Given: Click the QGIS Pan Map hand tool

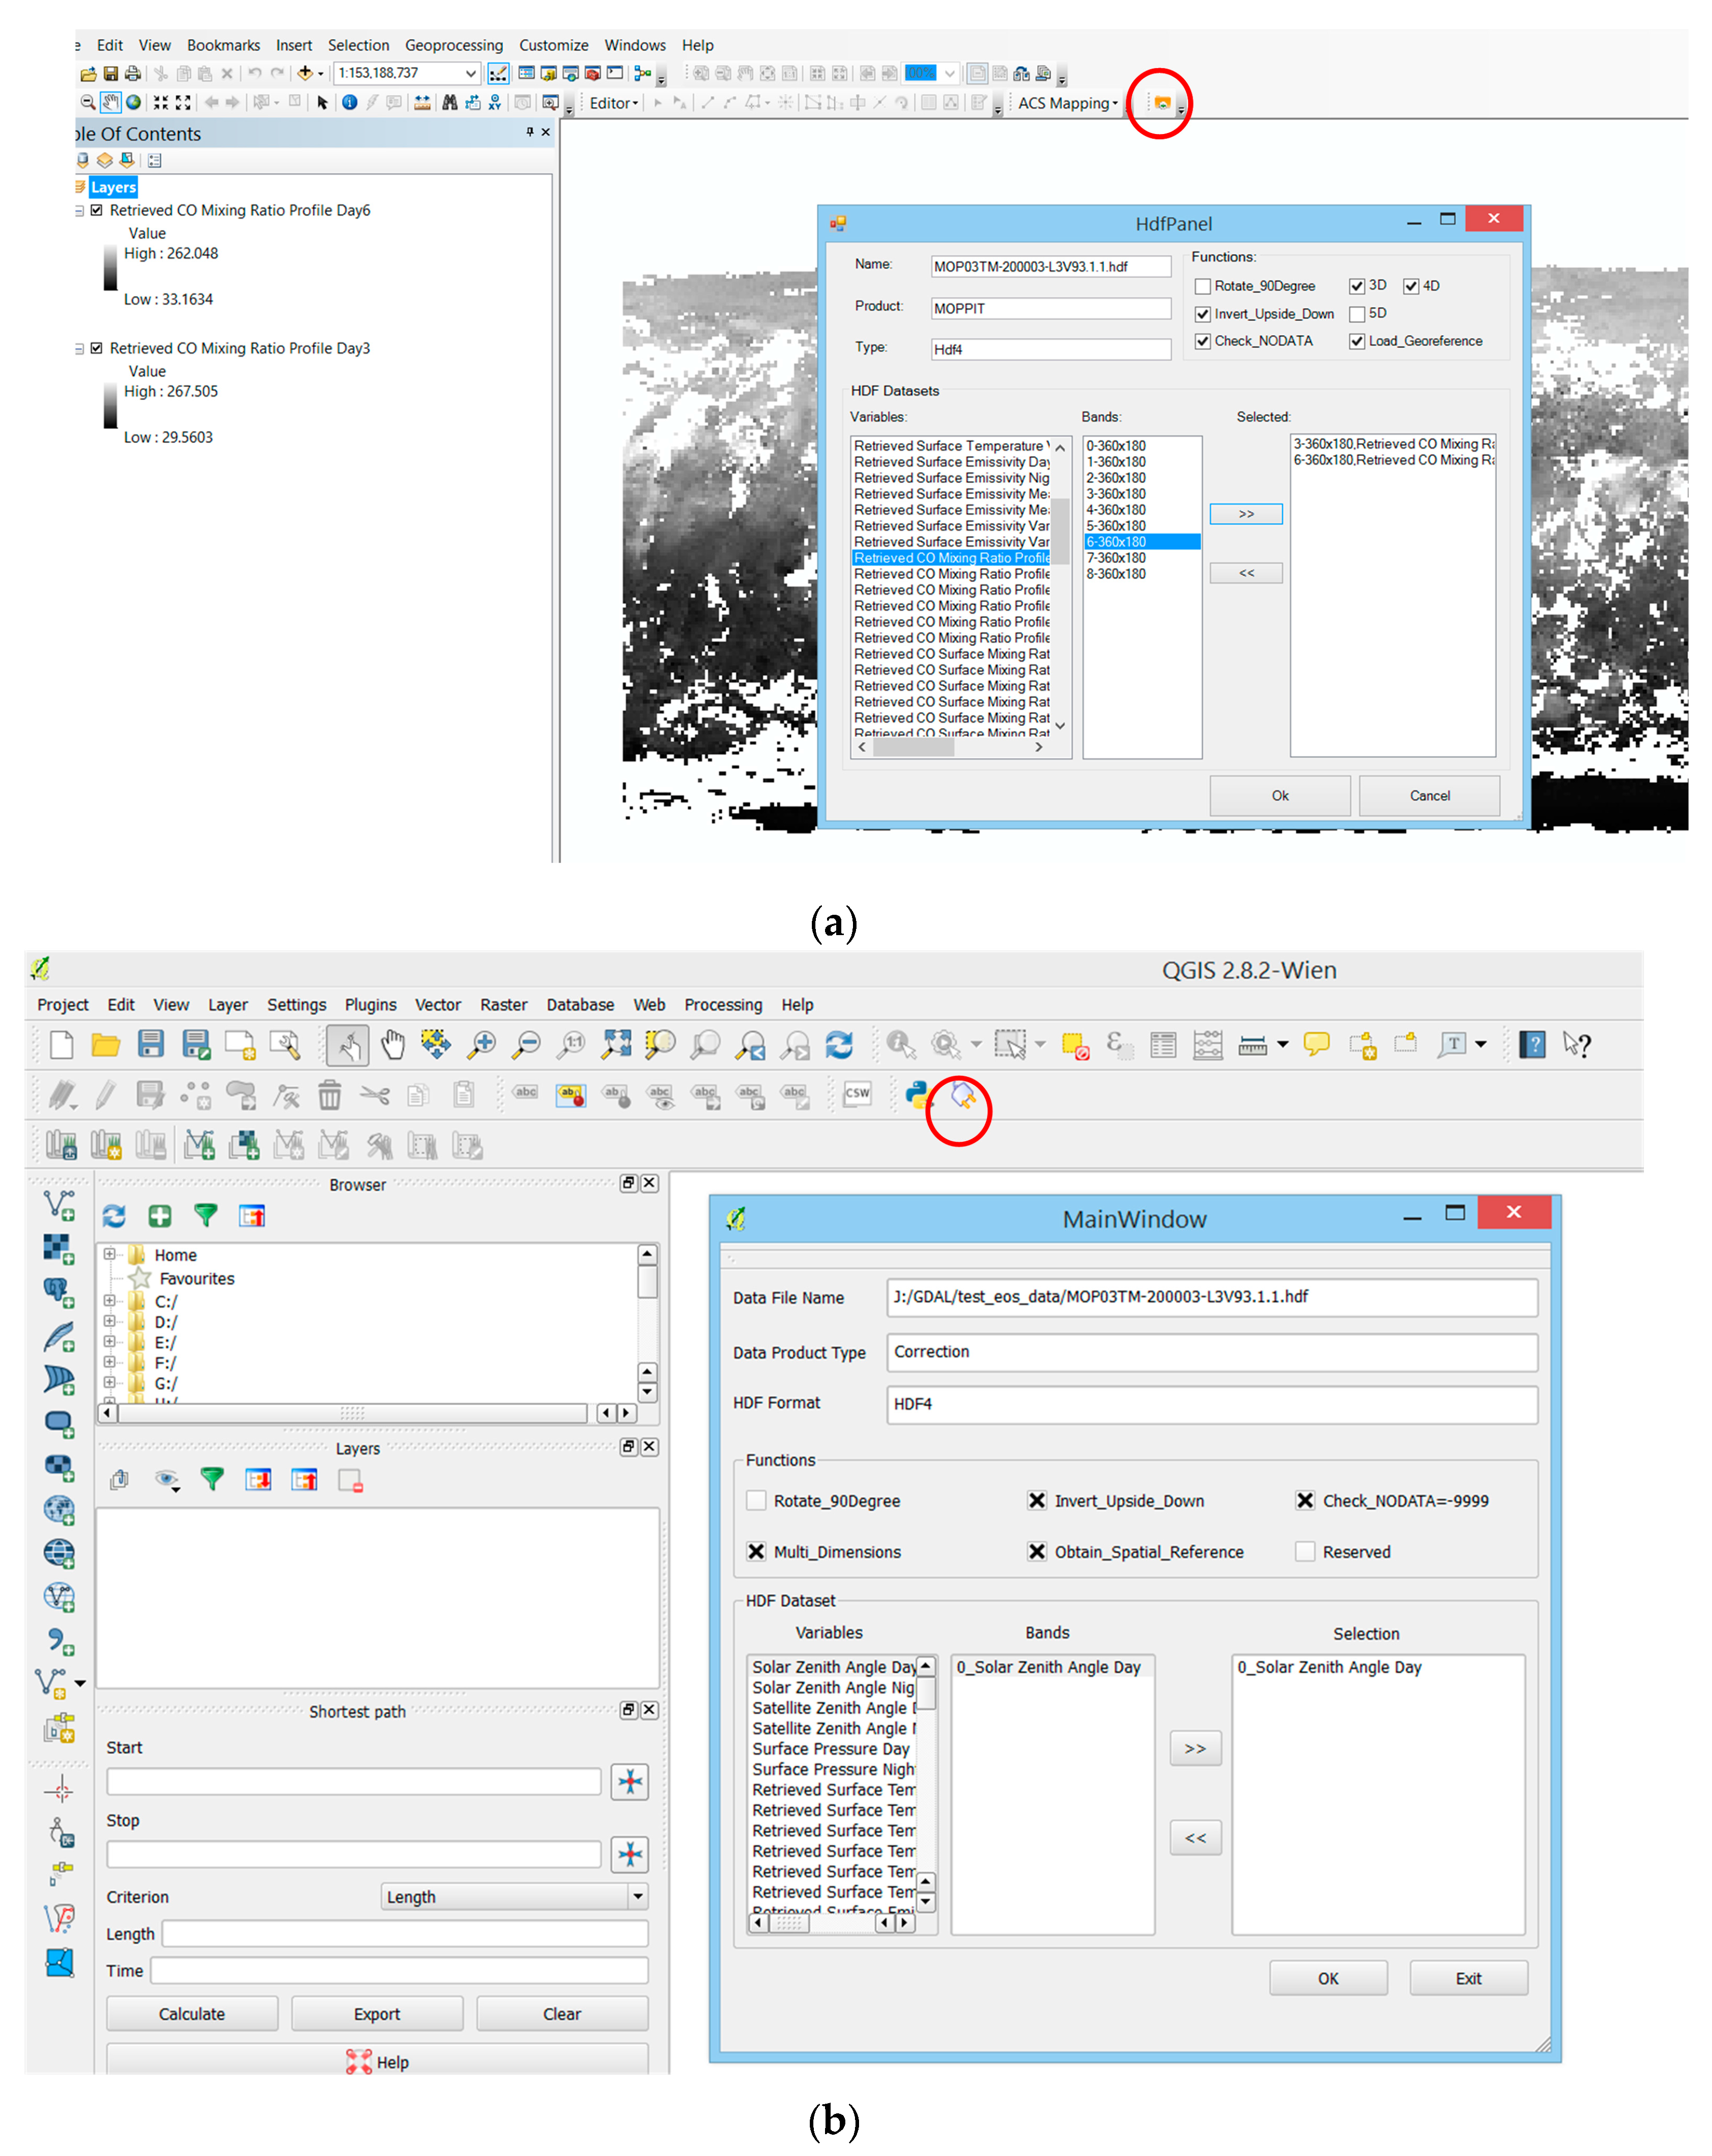Looking at the screenshot, I should [392, 1044].
